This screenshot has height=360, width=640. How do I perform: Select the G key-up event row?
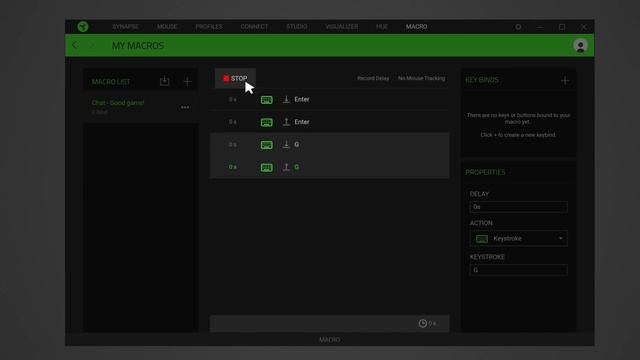tap(330, 167)
